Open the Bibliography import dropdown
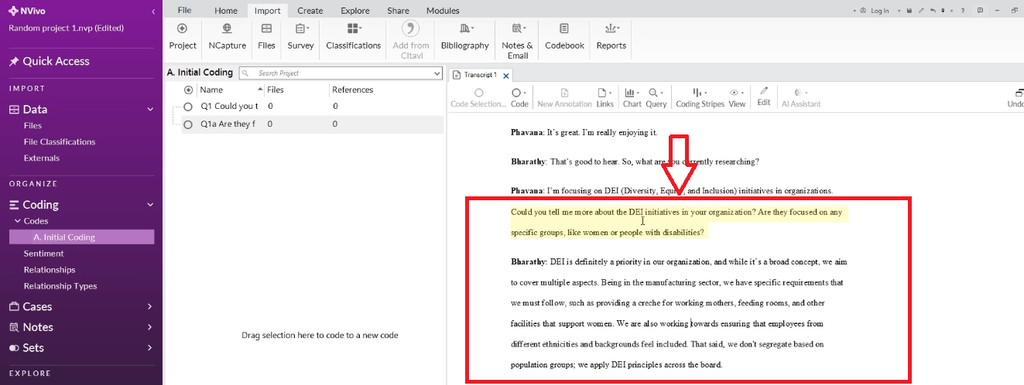The image size is (1024, 385). tap(465, 37)
